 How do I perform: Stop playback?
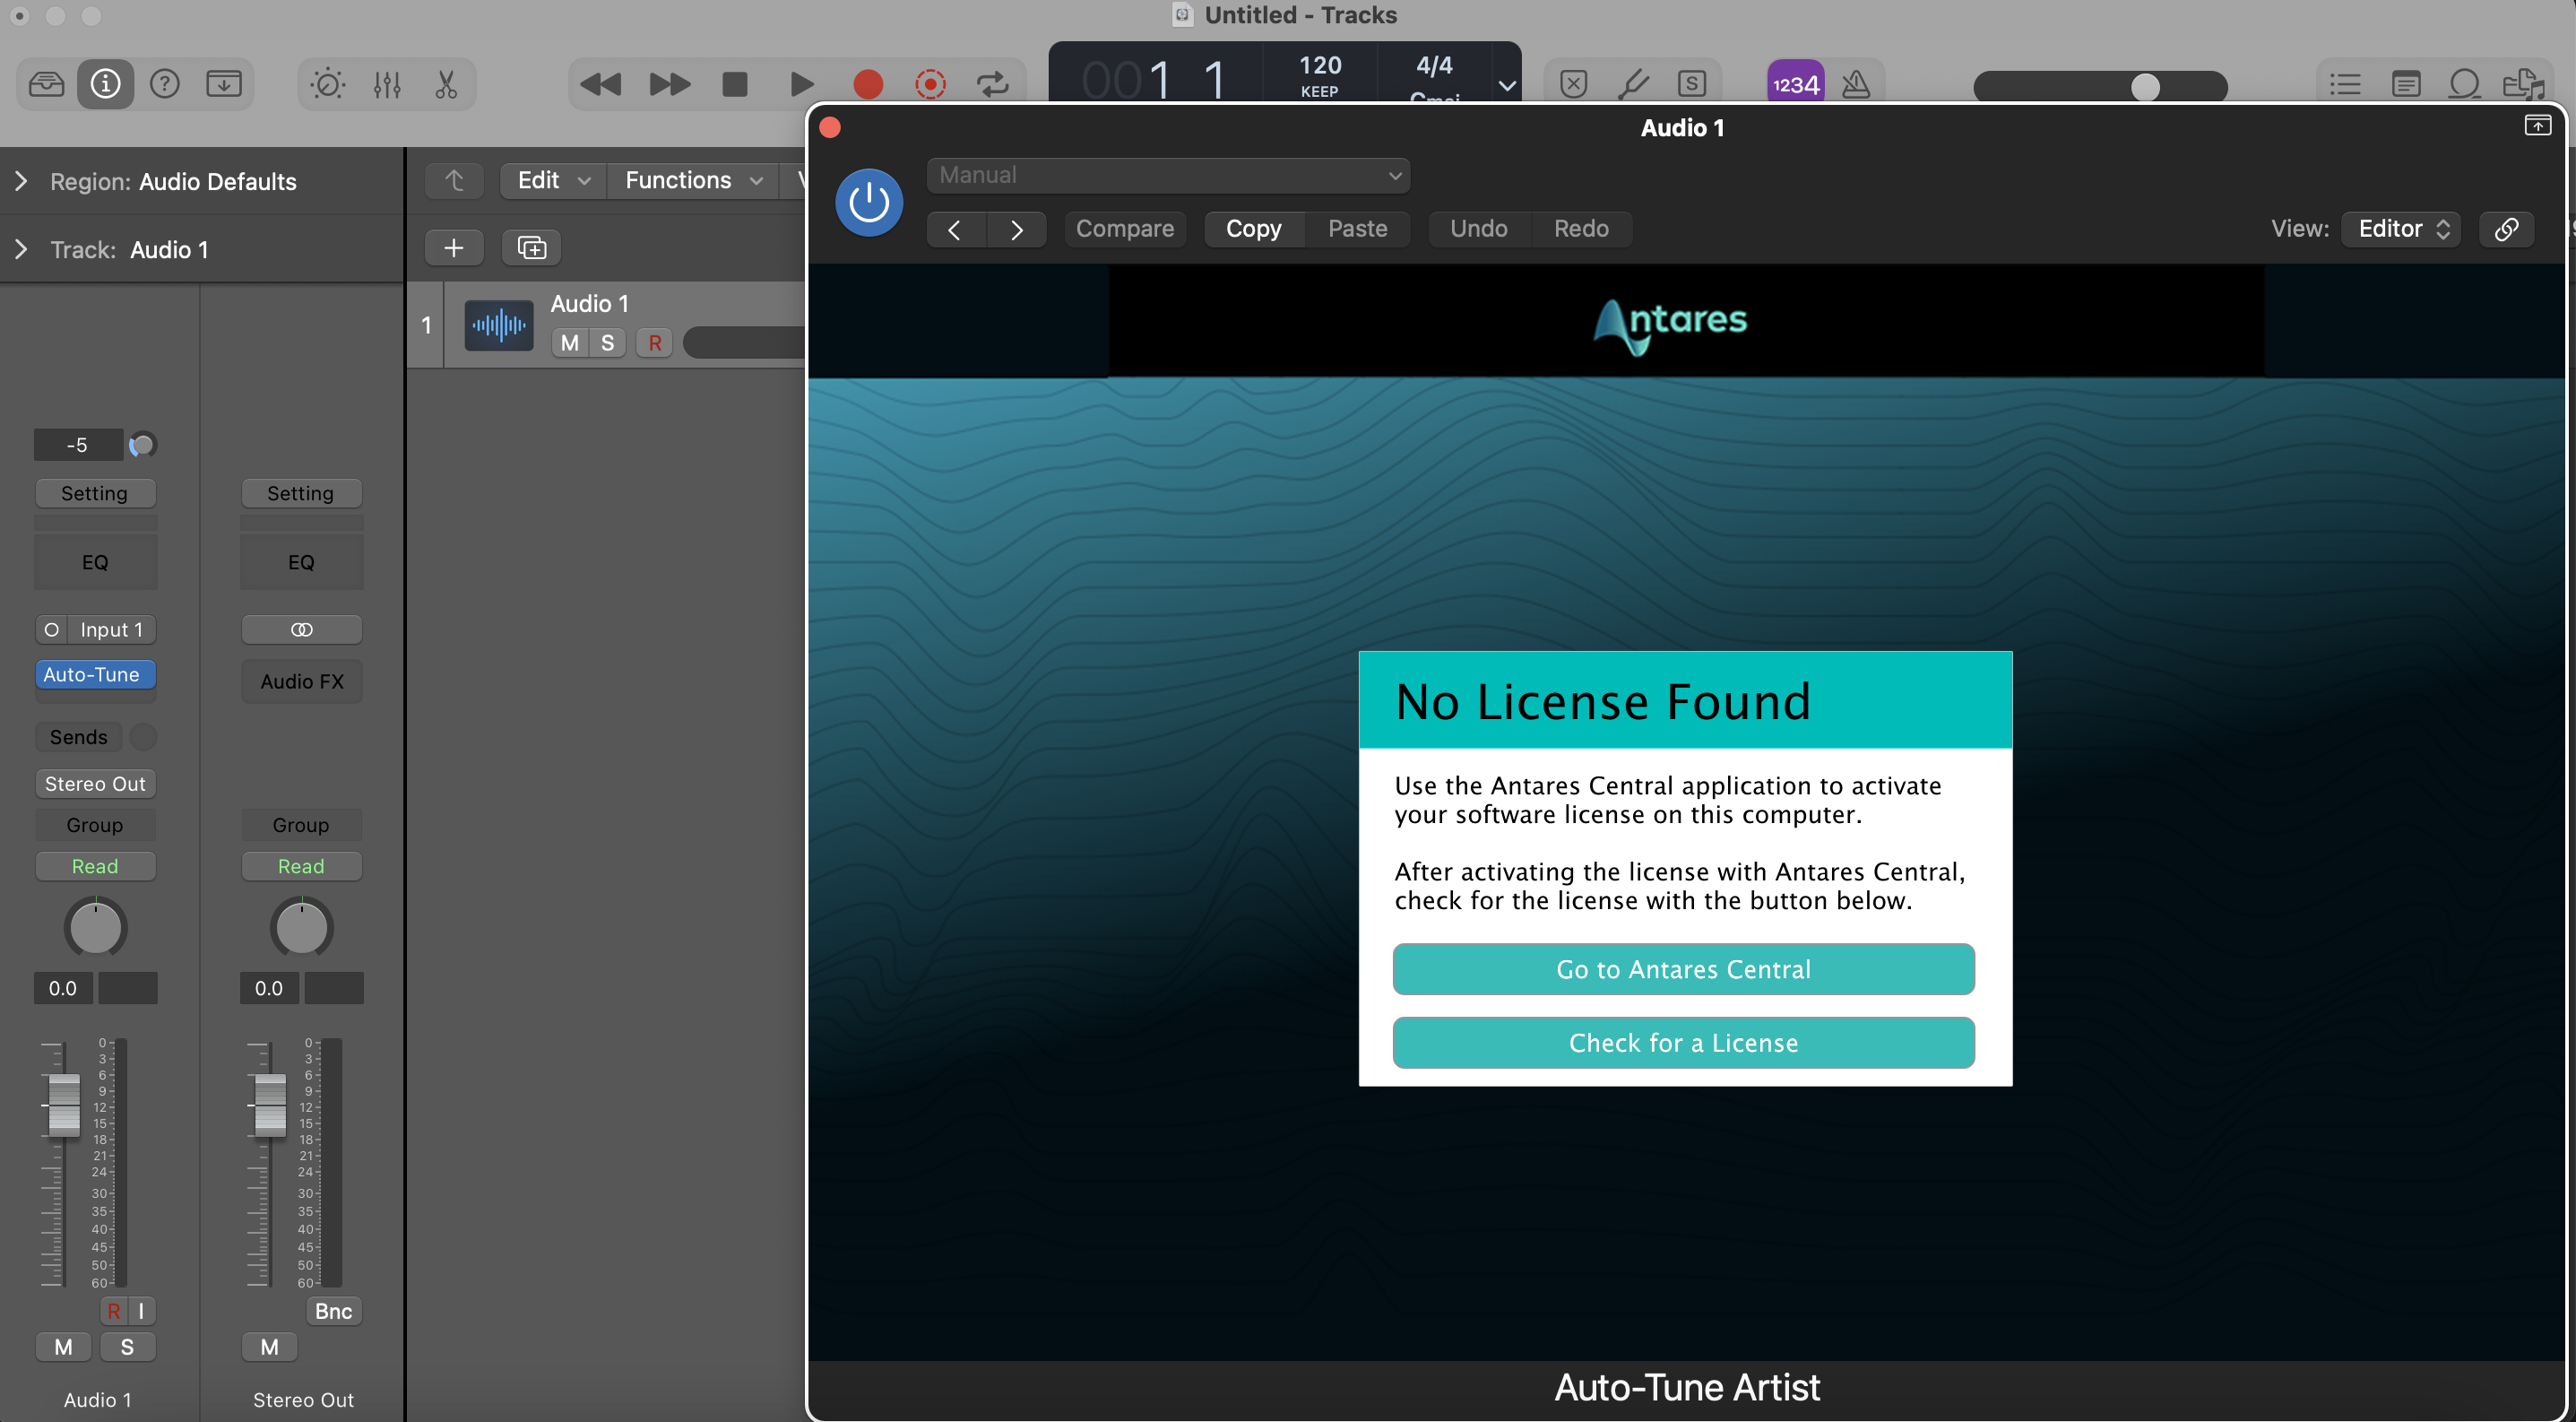735,84
